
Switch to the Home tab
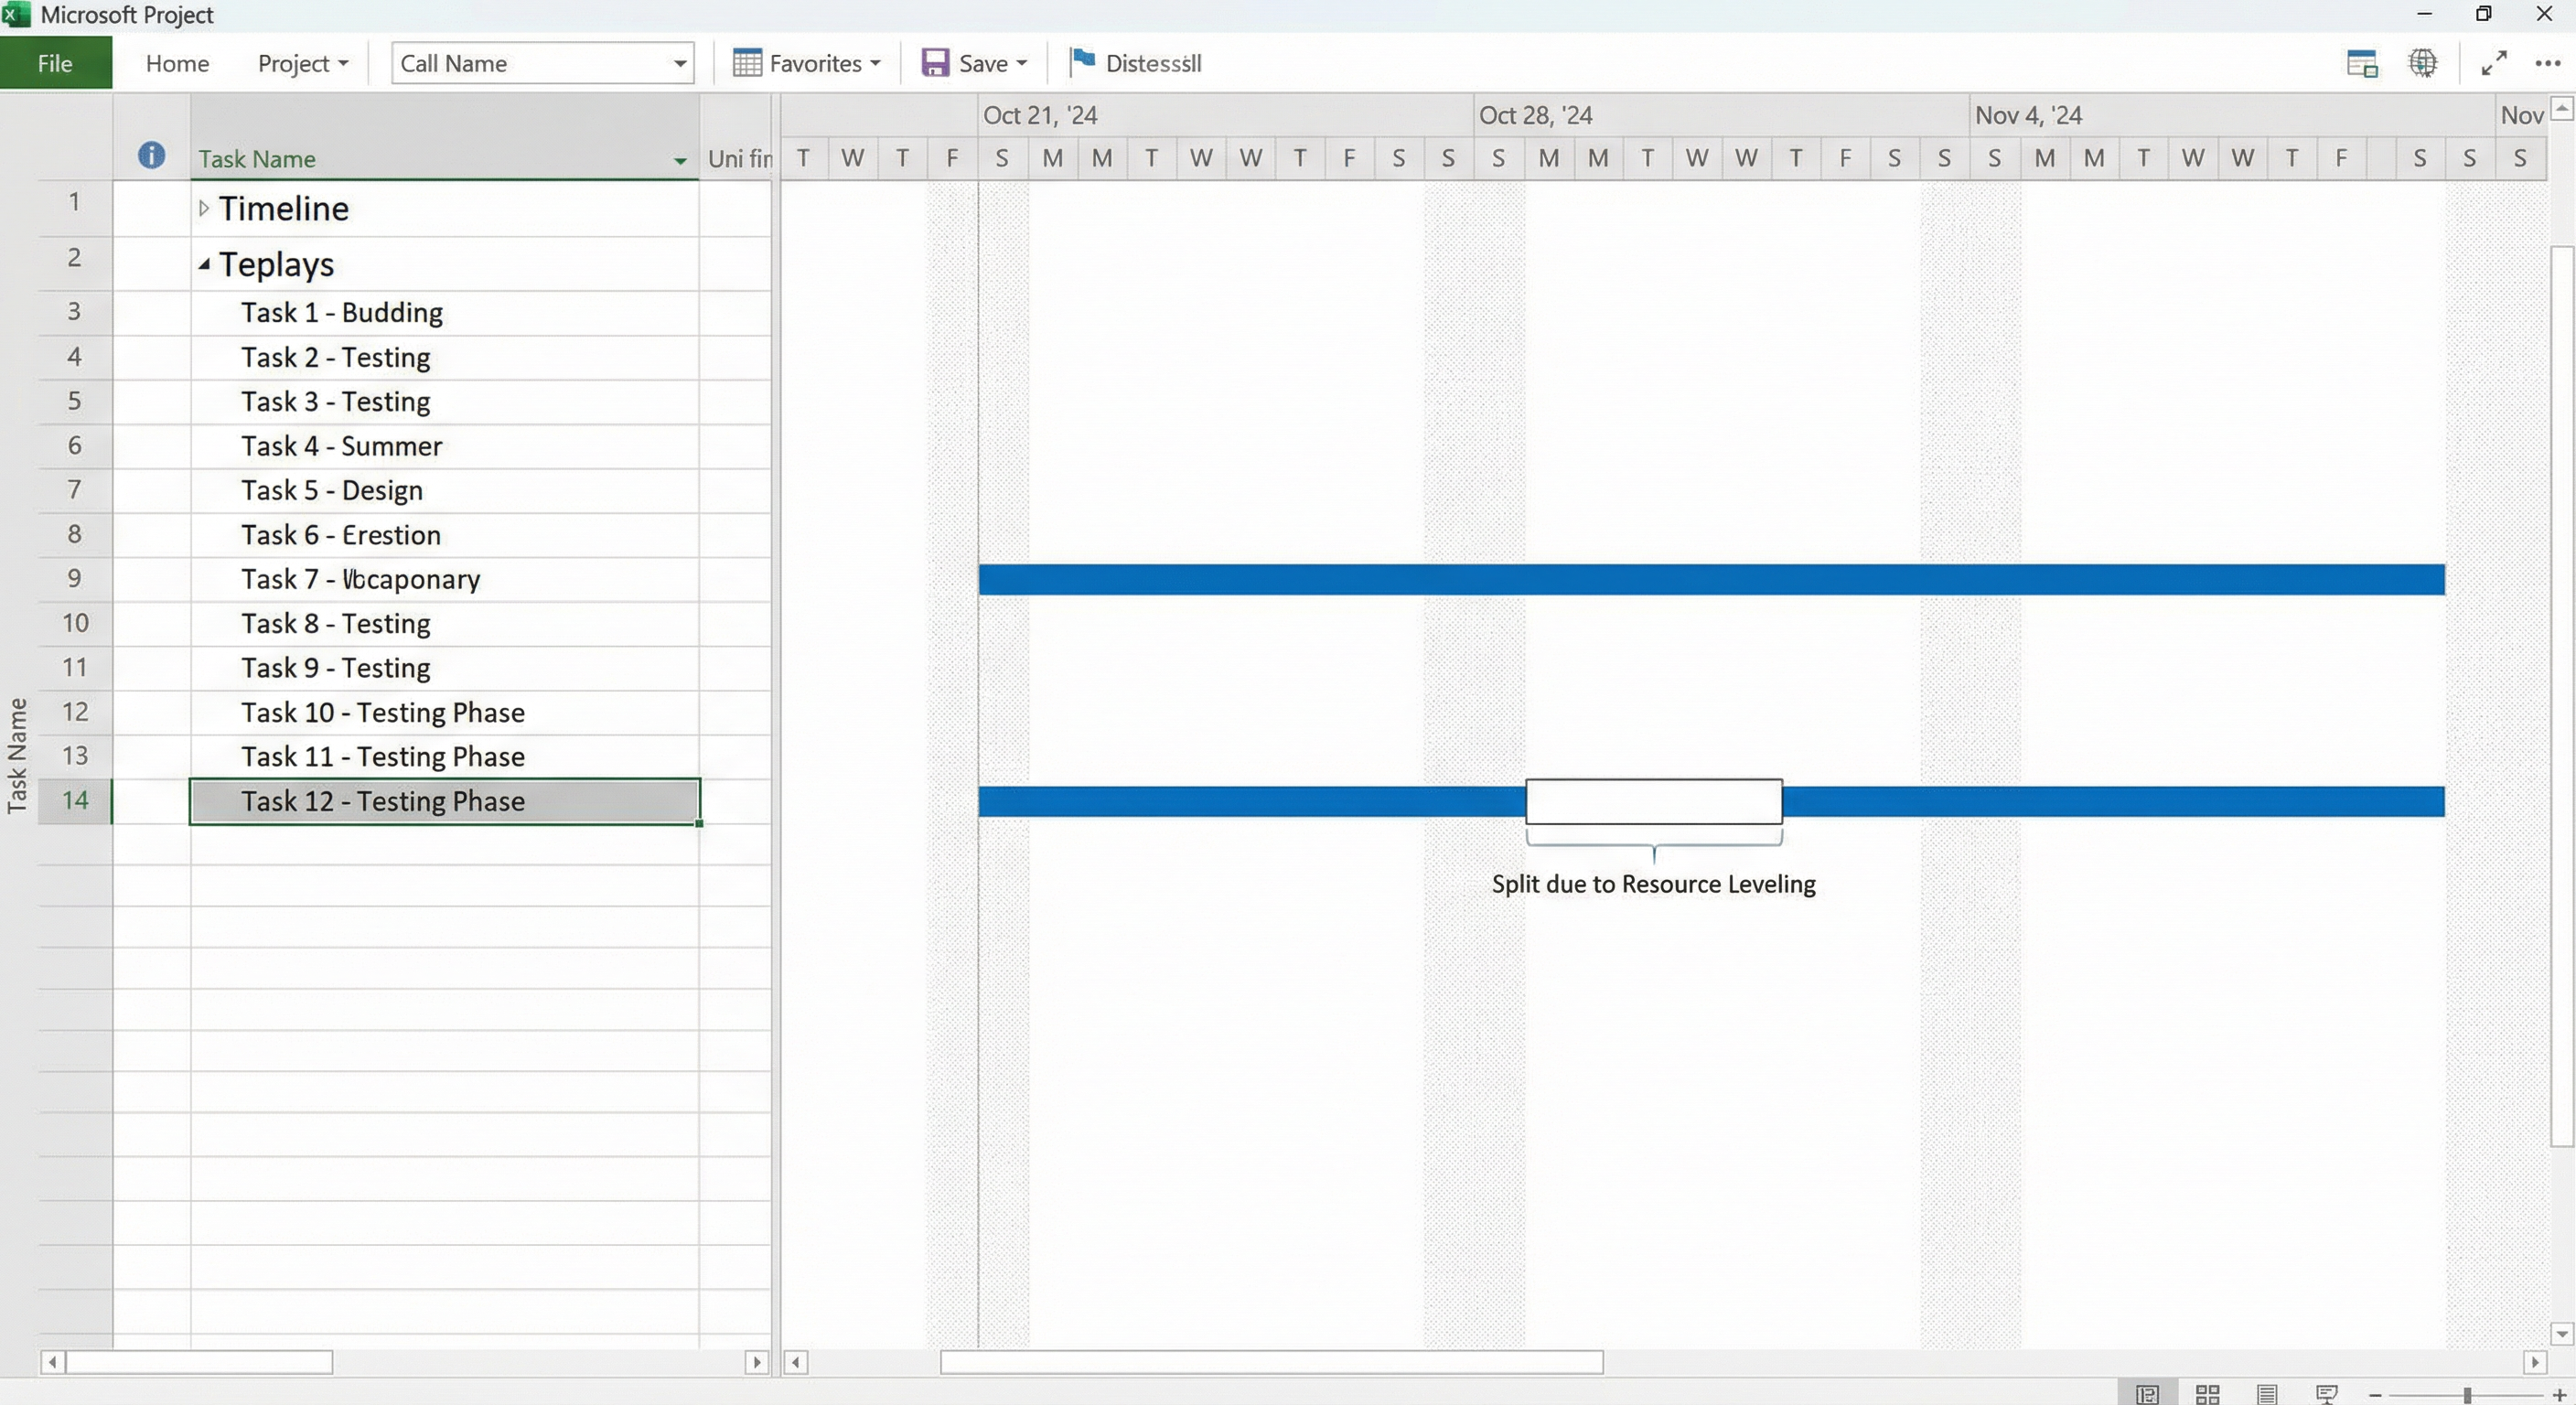177,63
